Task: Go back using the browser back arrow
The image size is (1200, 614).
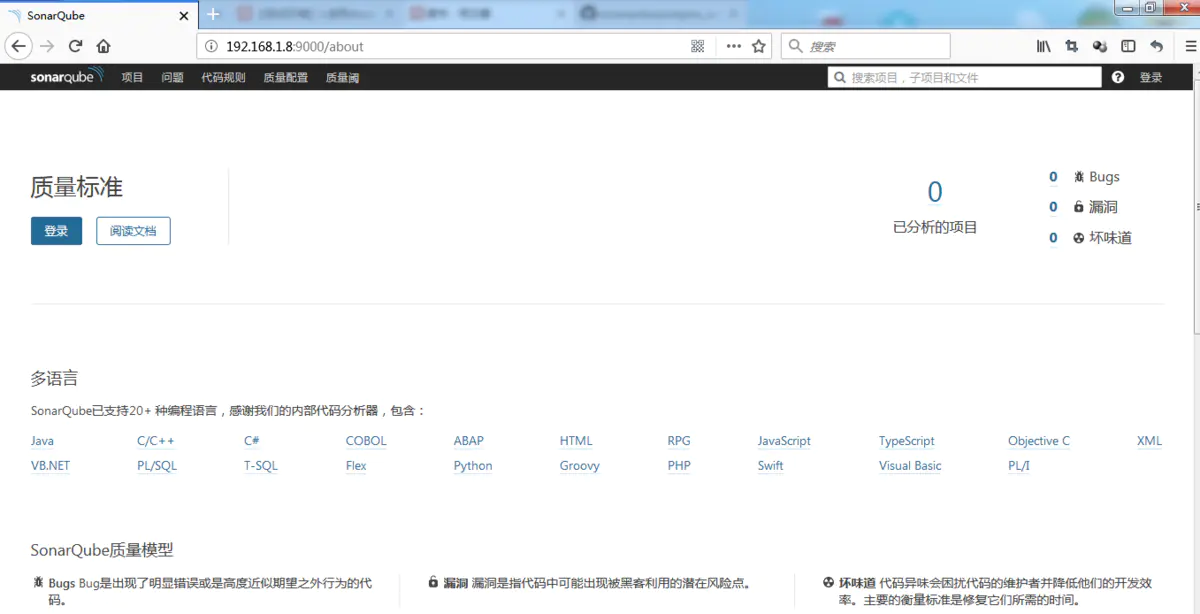Action: click(x=19, y=46)
